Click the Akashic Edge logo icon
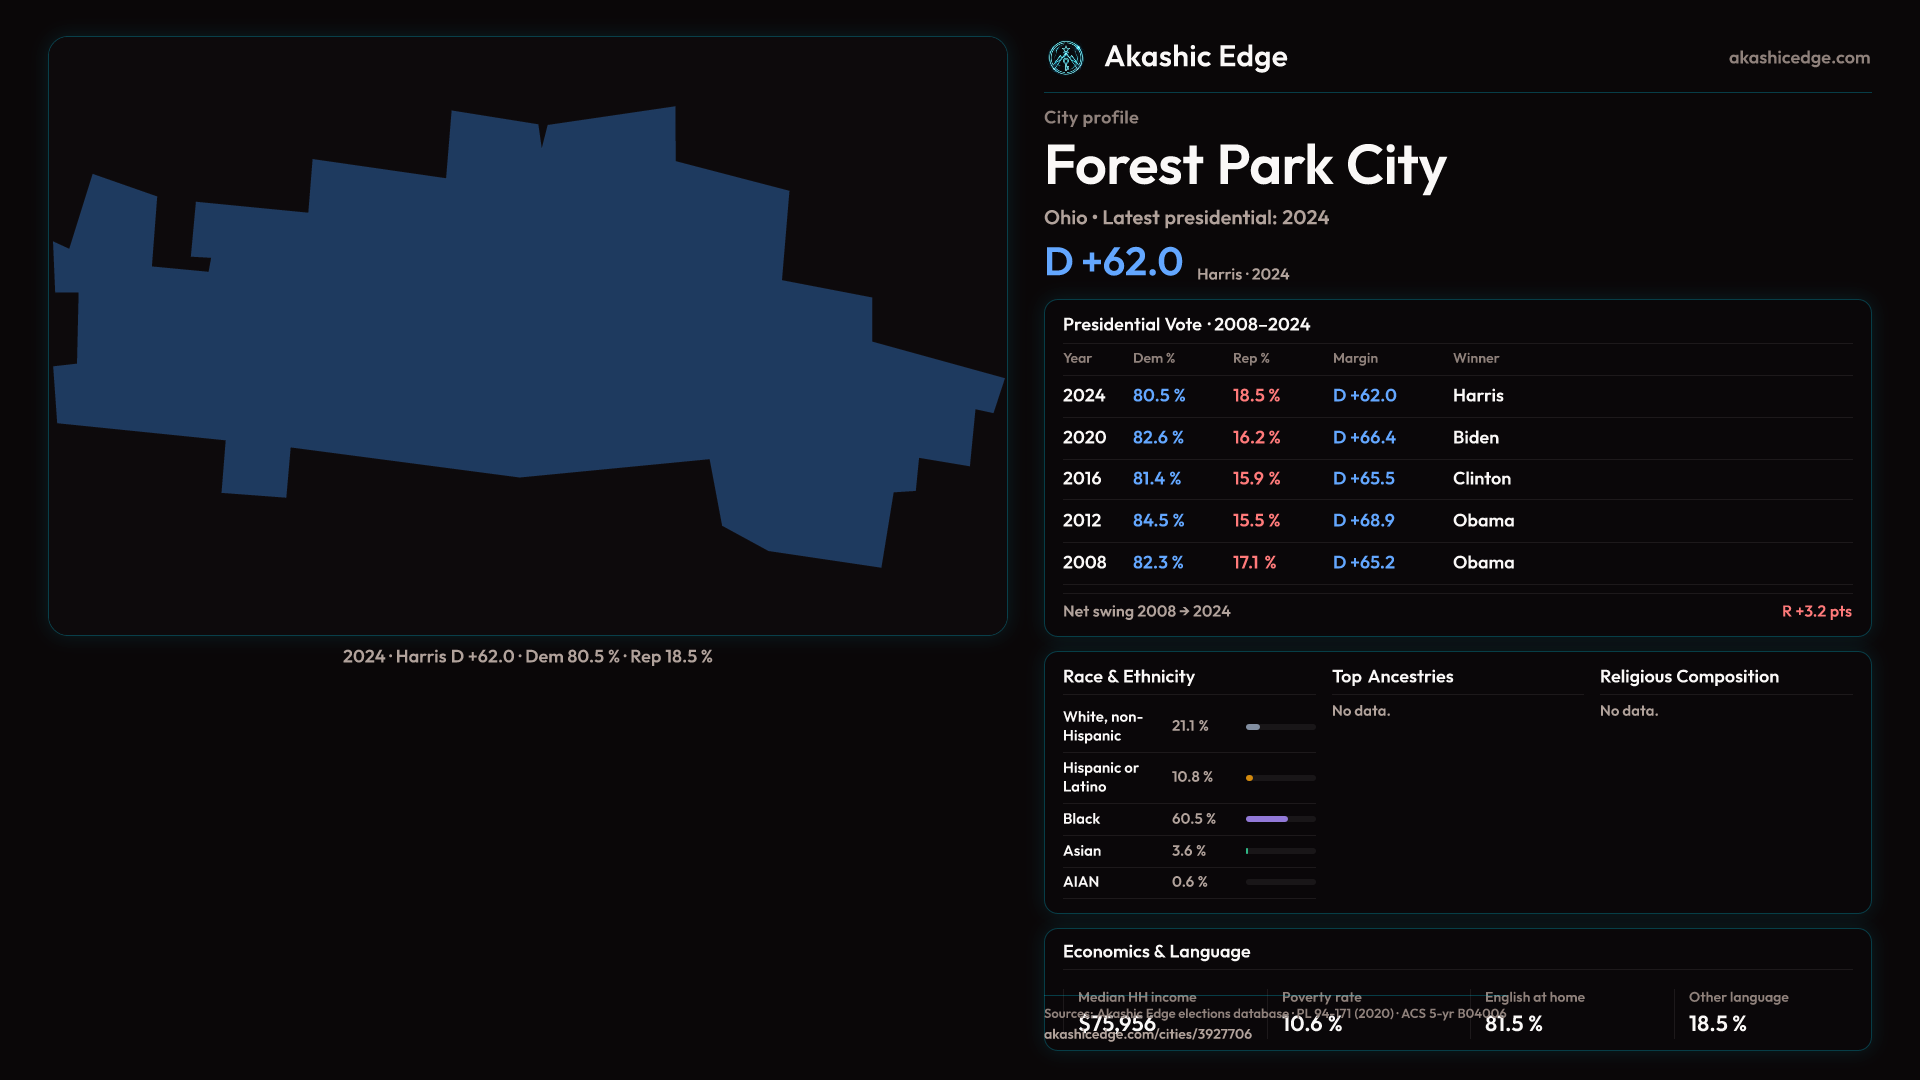The width and height of the screenshot is (1920, 1080). (x=1065, y=58)
